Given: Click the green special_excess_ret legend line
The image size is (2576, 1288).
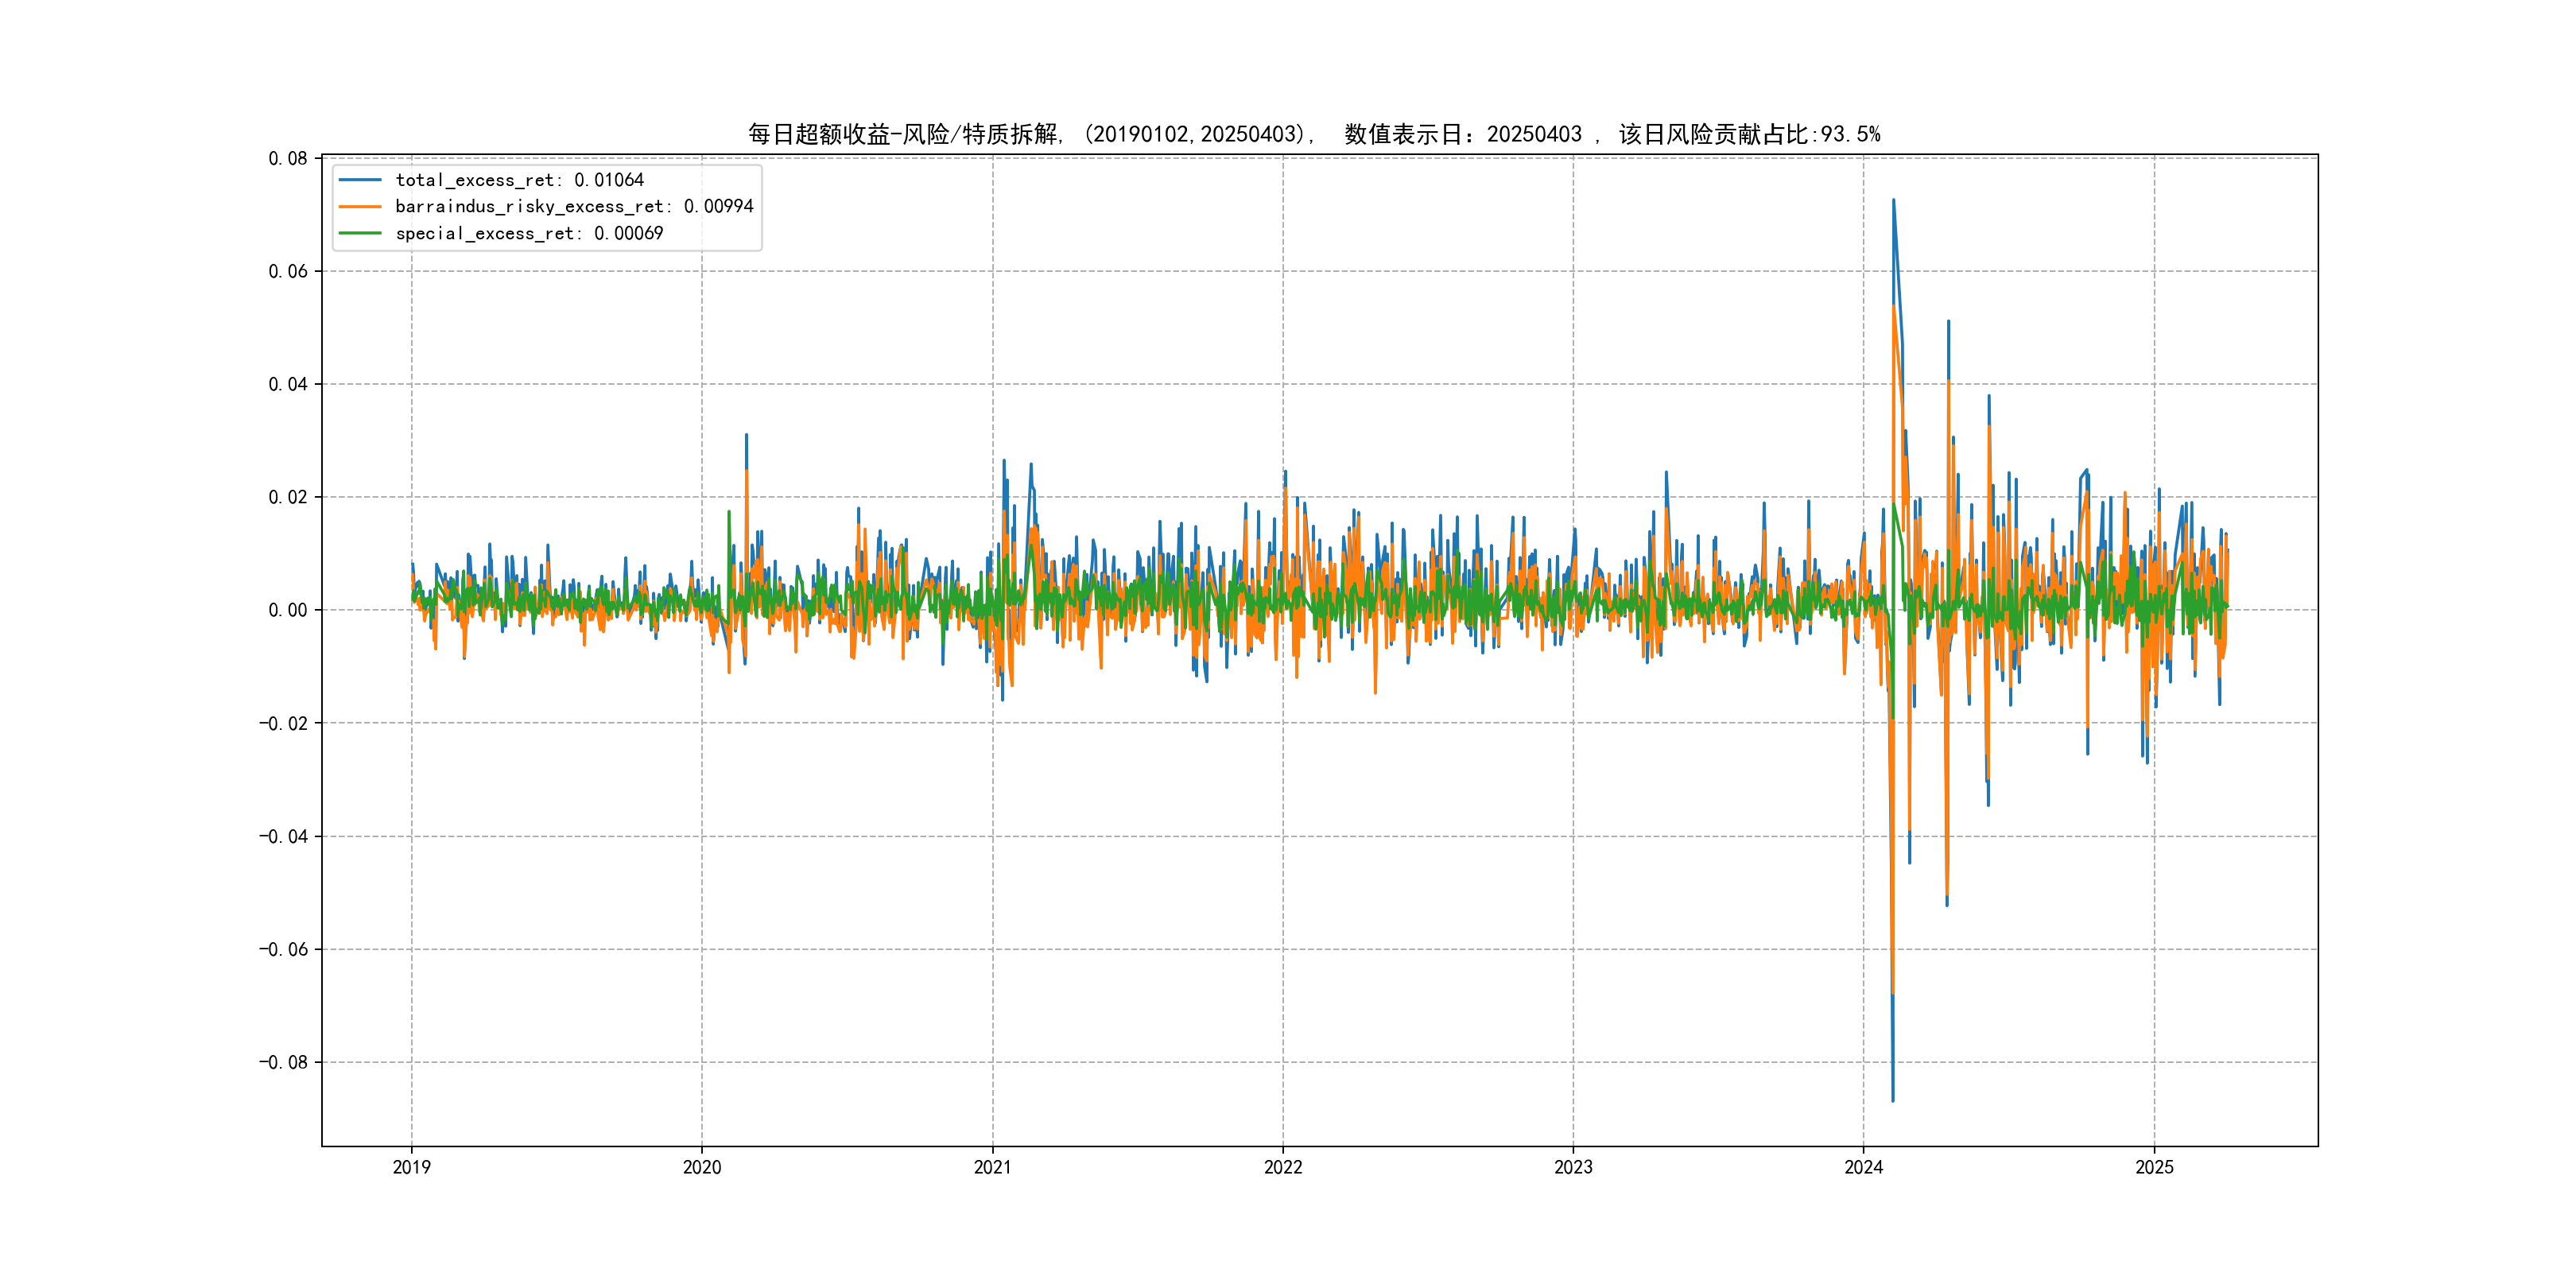Looking at the screenshot, I should click(x=360, y=233).
